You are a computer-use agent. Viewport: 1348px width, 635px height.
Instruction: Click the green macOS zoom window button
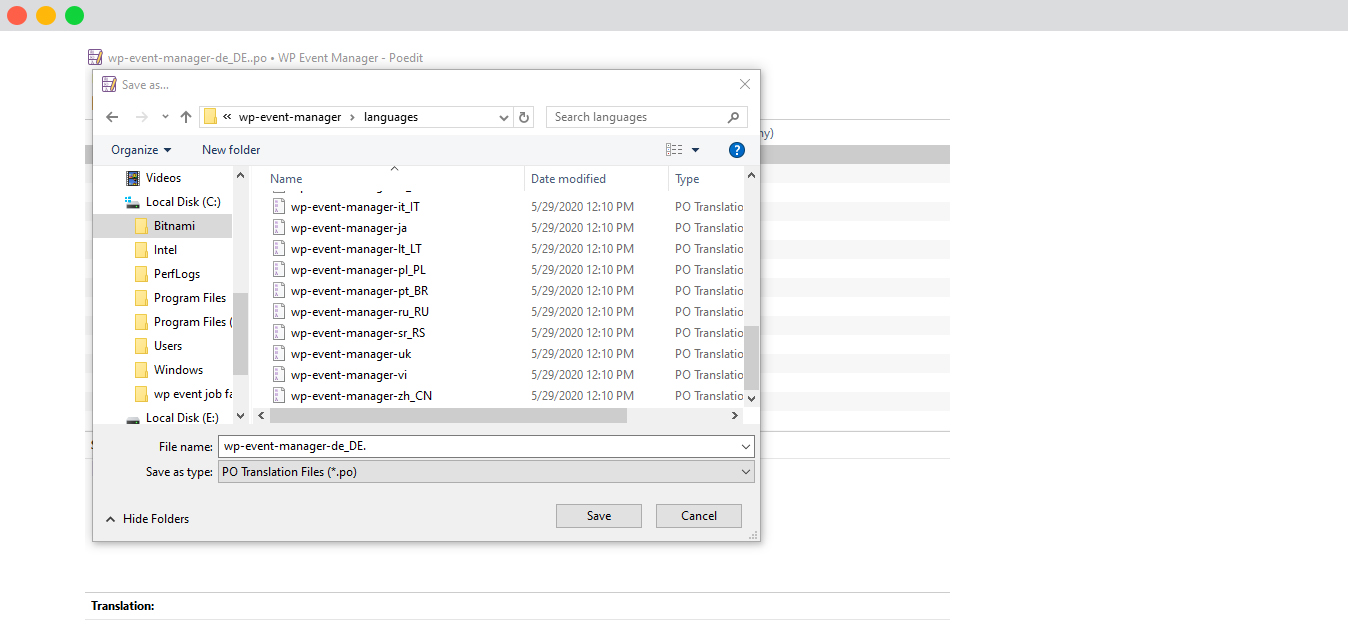click(x=75, y=15)
